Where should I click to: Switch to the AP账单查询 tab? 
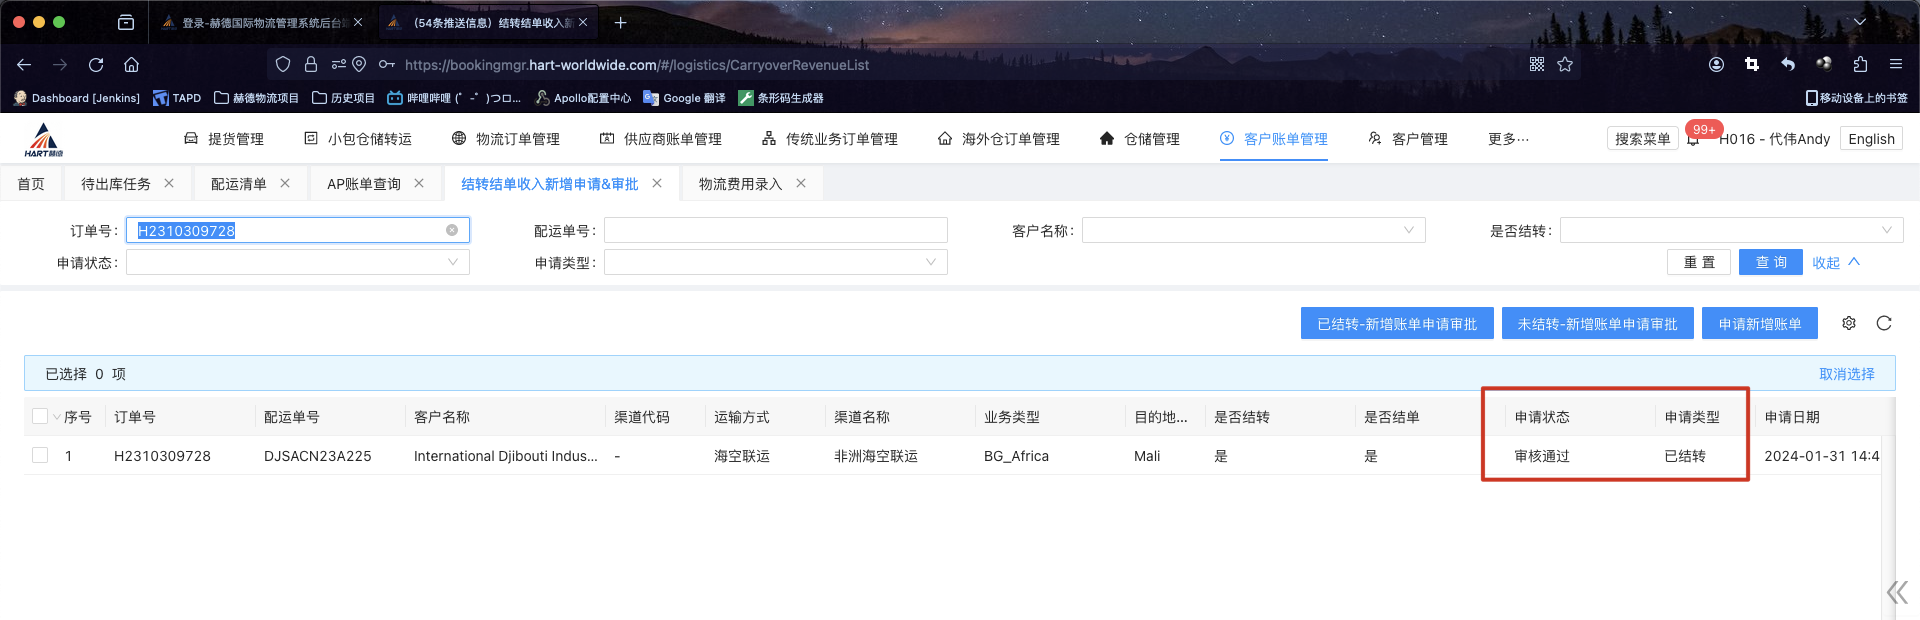click(x=363, y=184)
